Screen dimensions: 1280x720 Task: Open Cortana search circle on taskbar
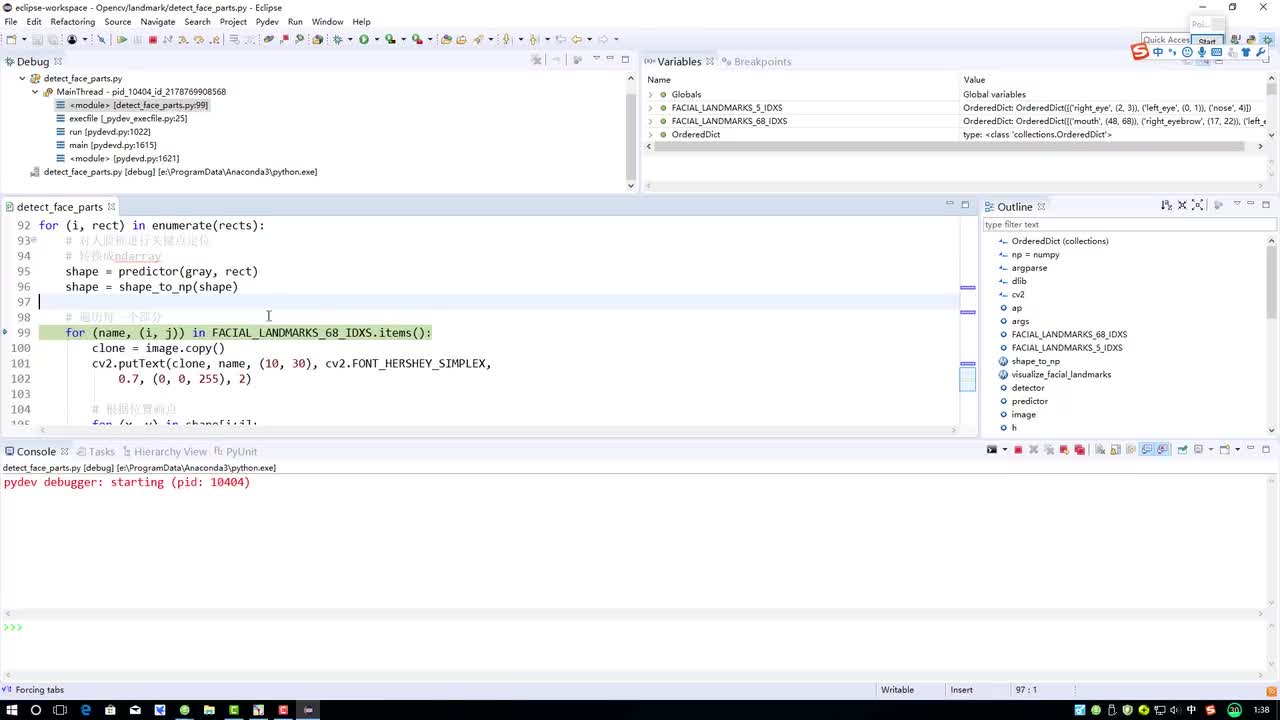(x=36, y=710)
